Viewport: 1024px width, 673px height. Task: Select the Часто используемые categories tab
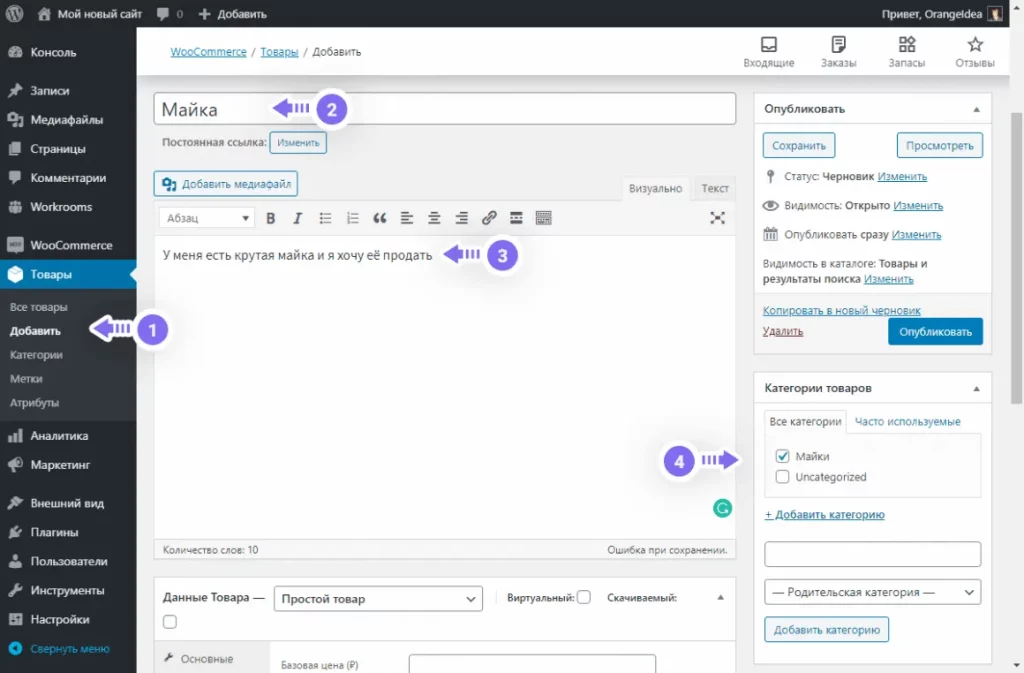(907, 422)
